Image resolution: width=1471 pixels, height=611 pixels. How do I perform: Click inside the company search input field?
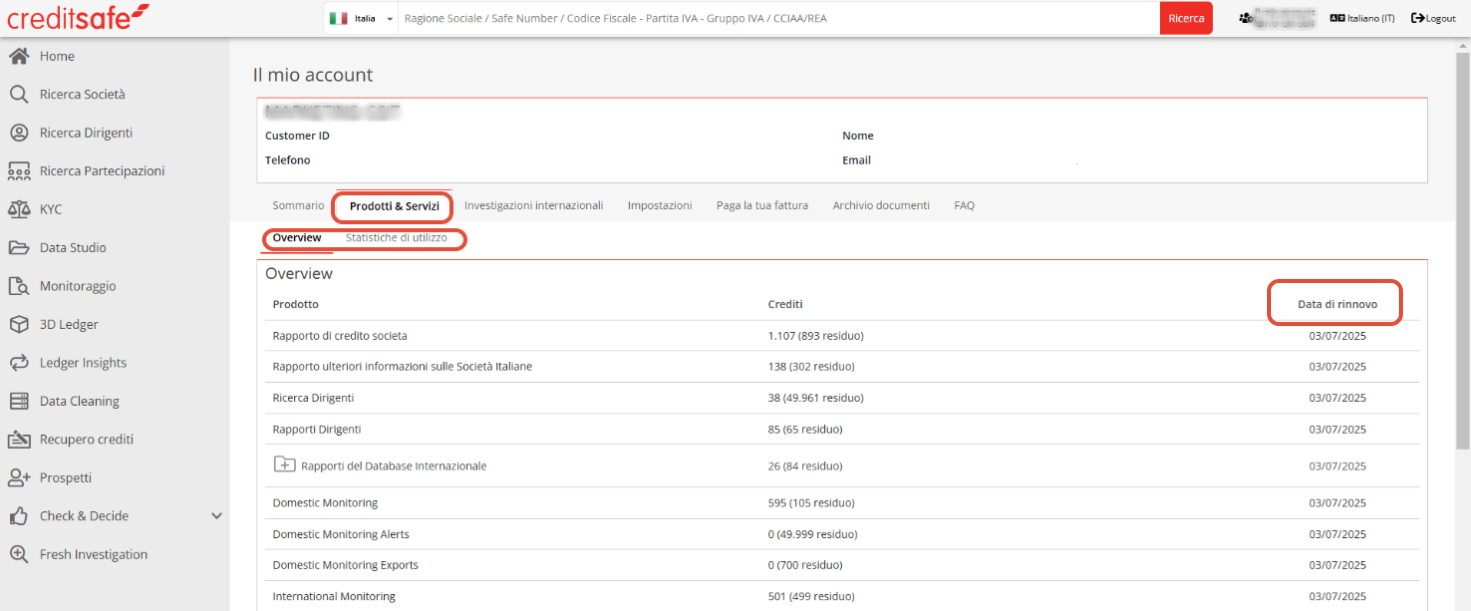[779, 18]
